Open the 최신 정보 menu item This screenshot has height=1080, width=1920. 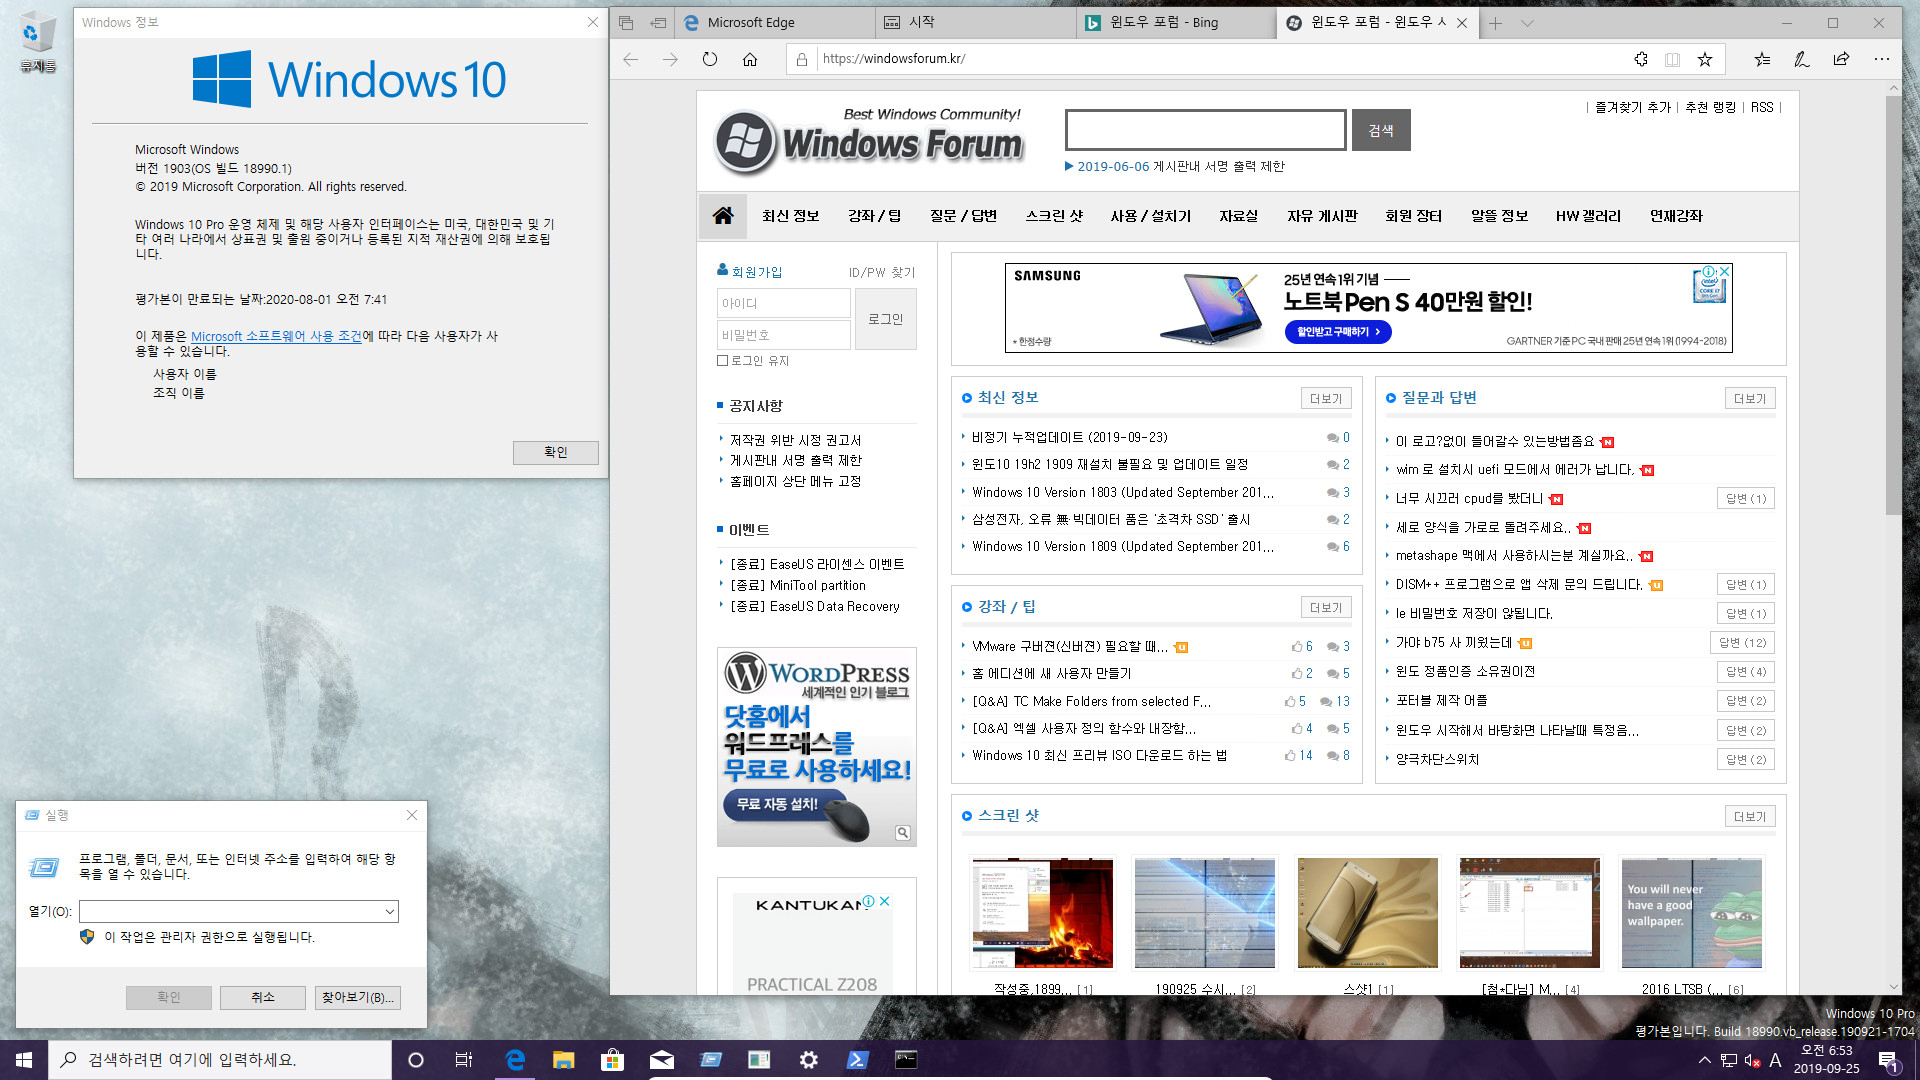tap(790, 216)
